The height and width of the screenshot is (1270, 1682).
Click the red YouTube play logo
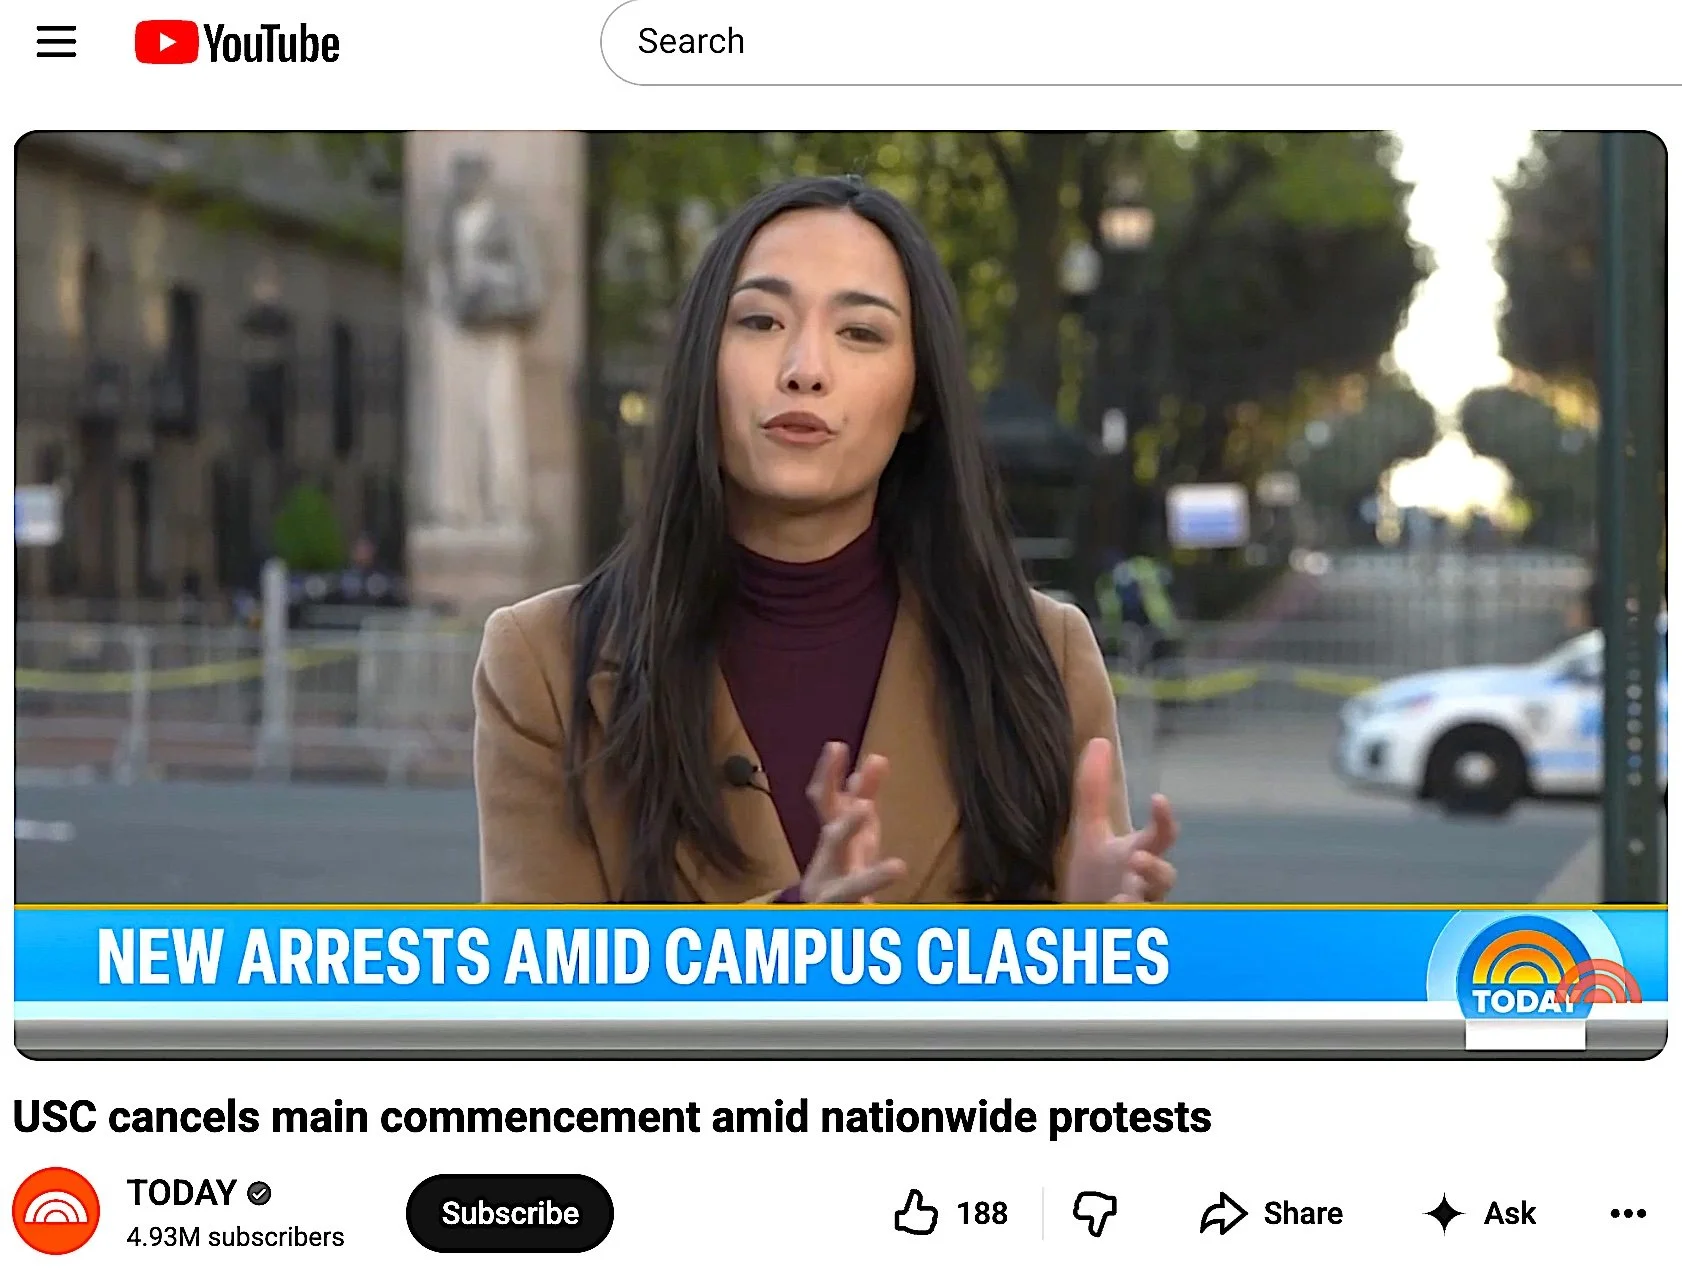click(166, 43)
